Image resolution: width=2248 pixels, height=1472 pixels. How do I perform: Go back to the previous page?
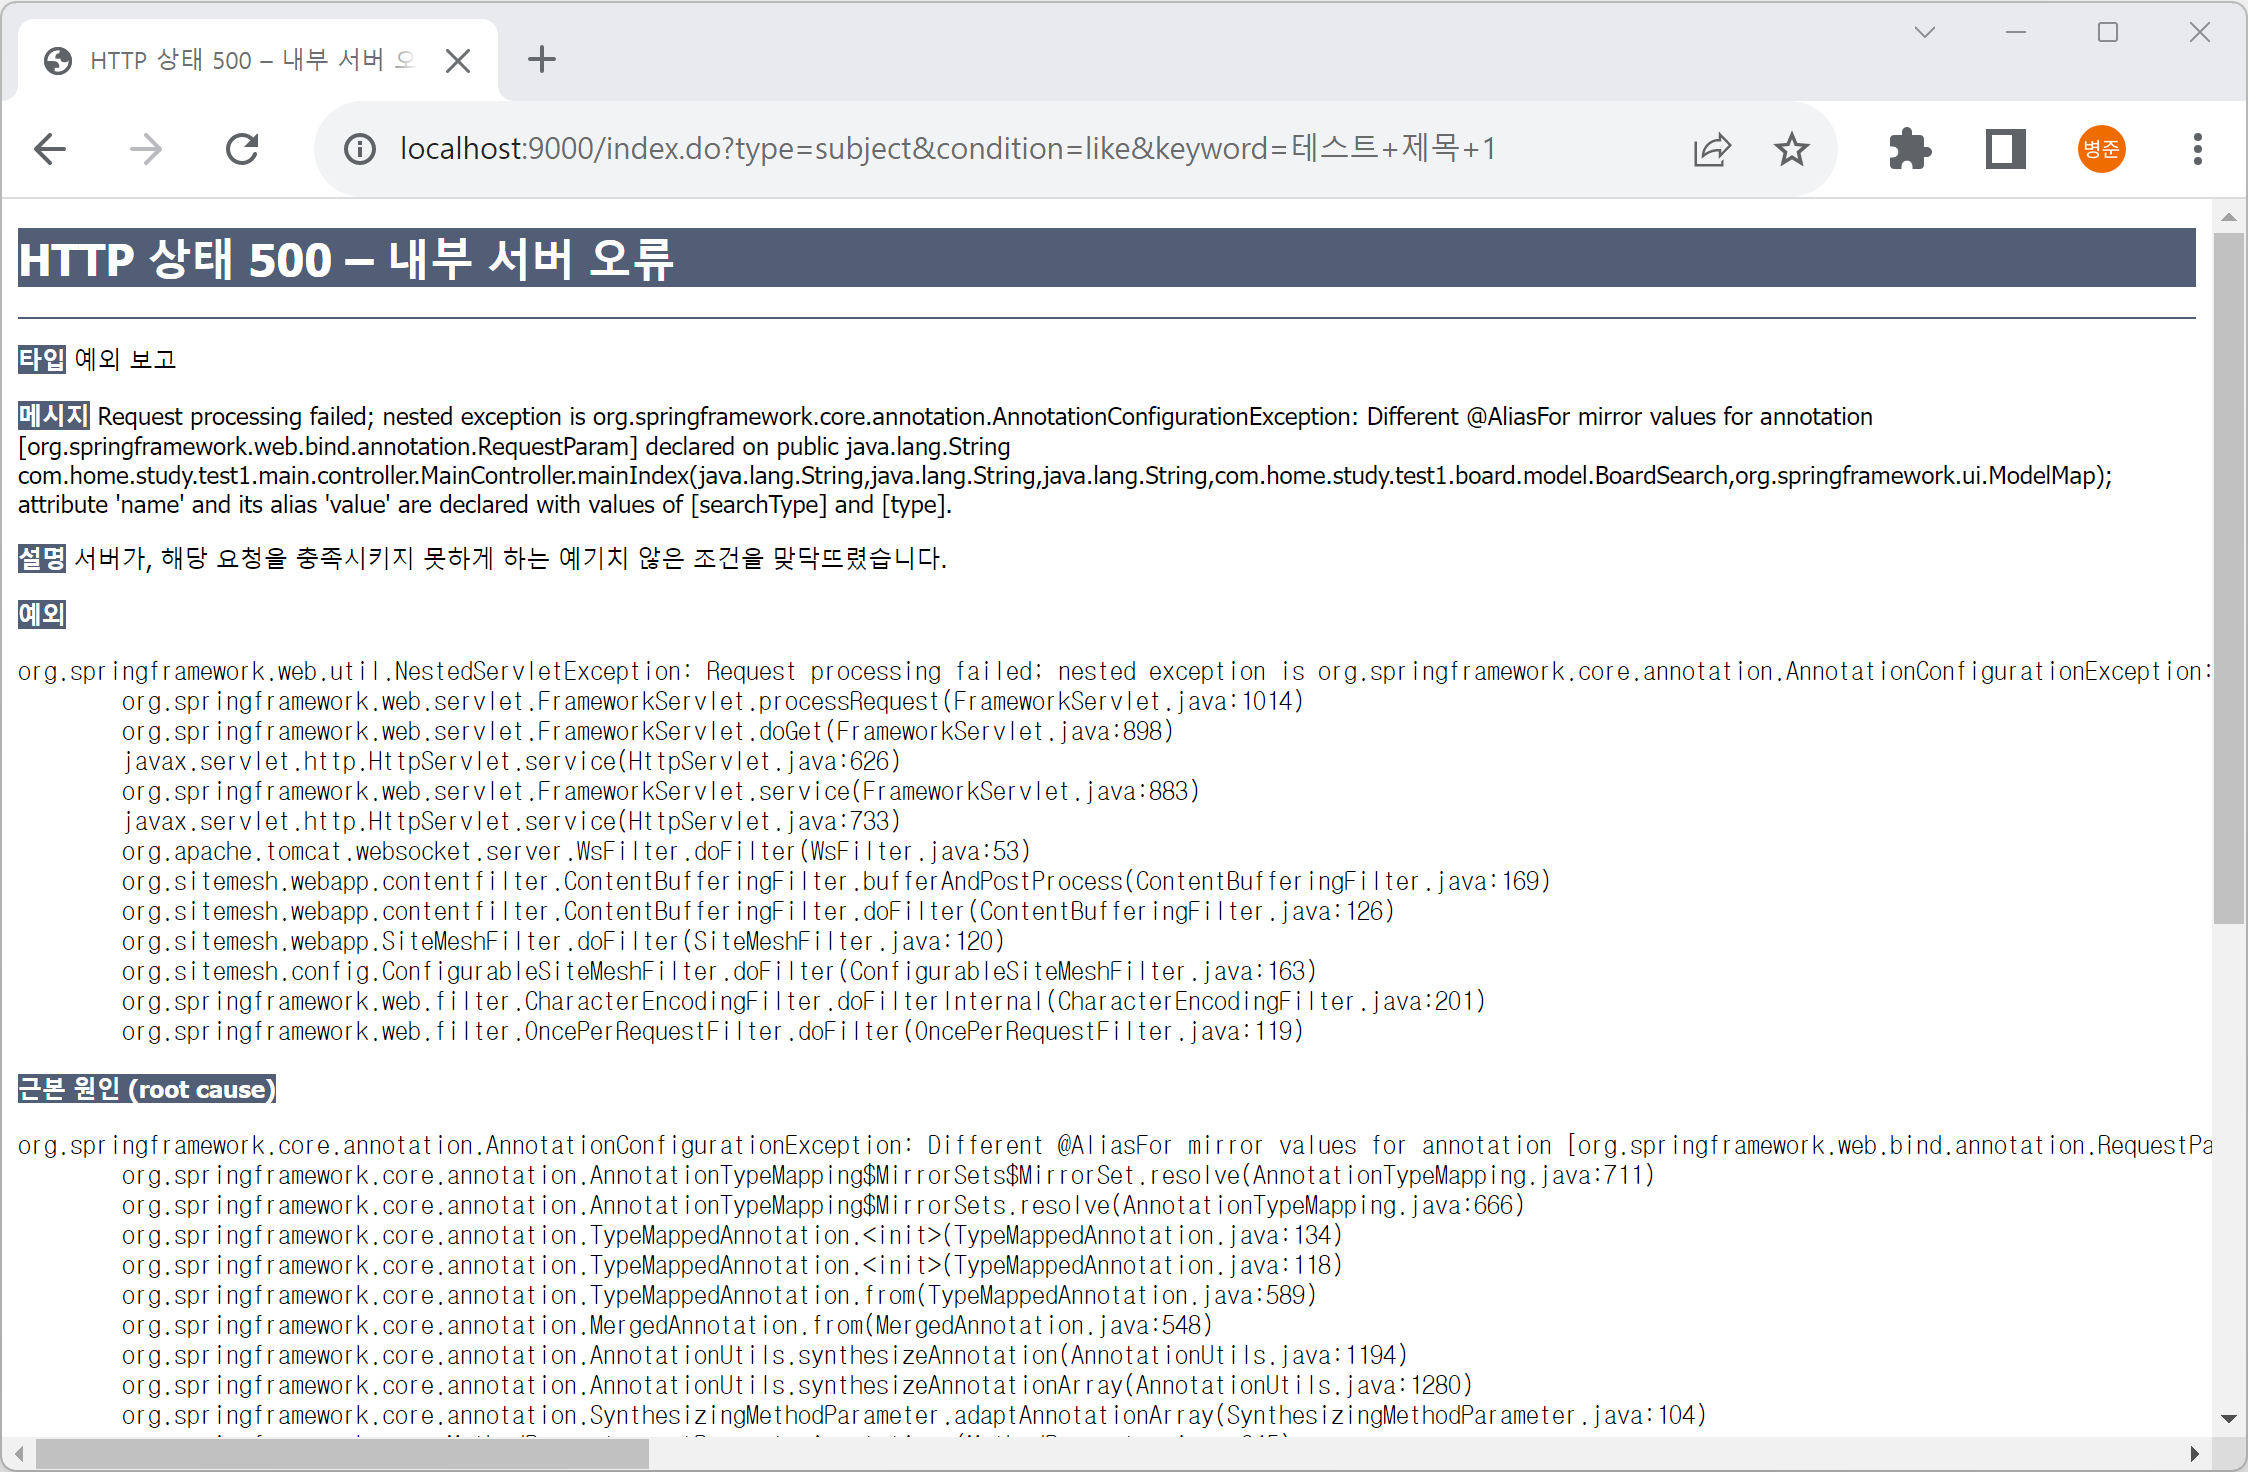click(50, 150)
